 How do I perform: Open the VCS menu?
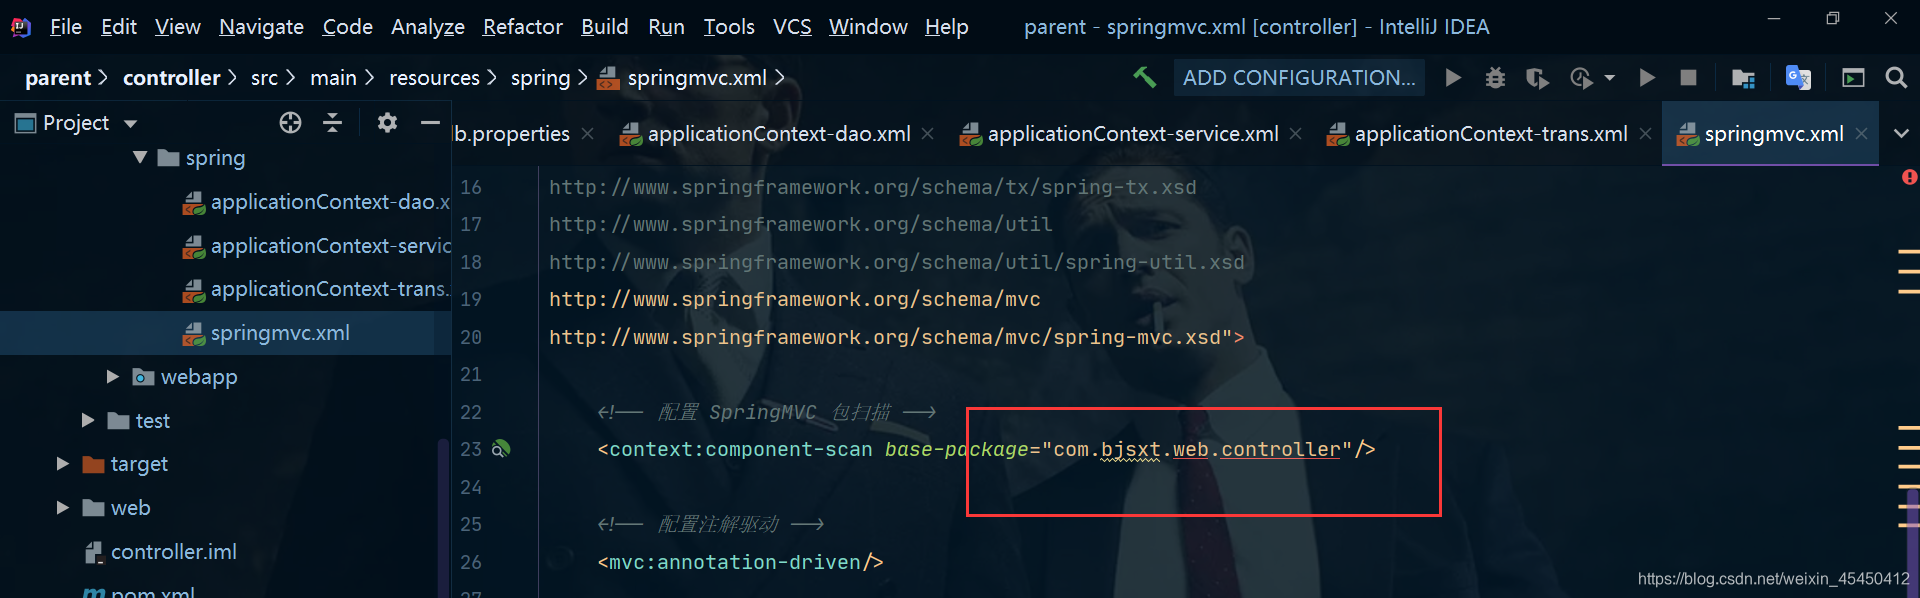pyautogui.click(x=792, y=27)
